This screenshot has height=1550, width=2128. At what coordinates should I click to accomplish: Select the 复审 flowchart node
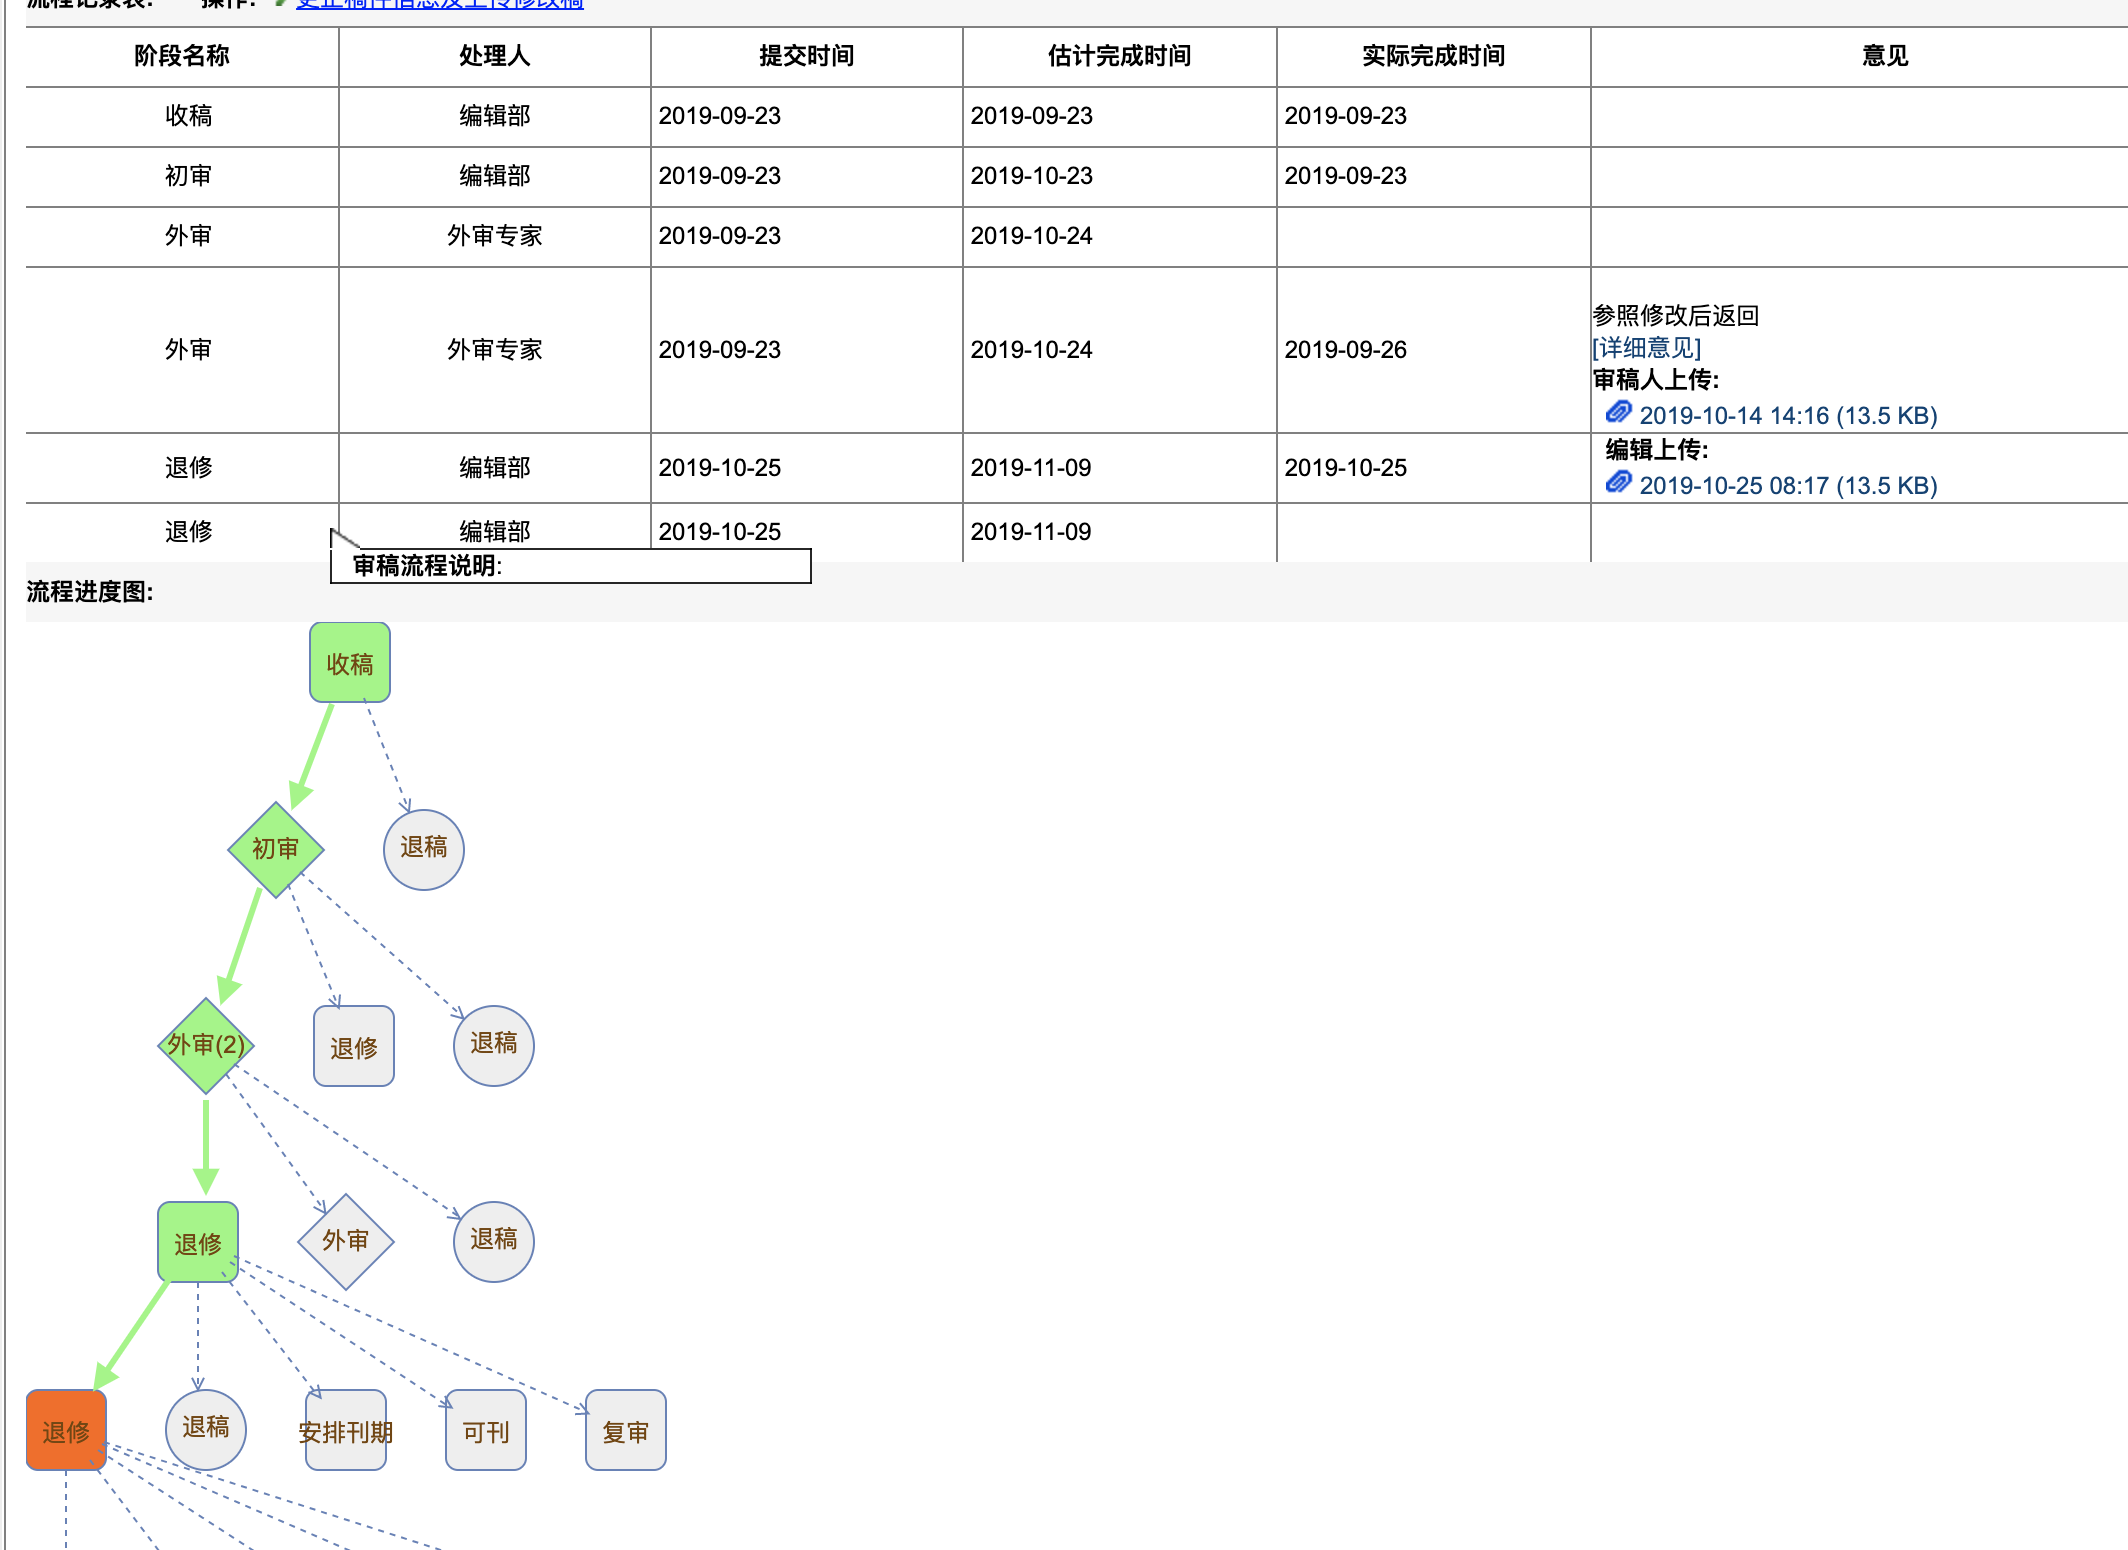pyautogui.click(x=626, y=1431)
